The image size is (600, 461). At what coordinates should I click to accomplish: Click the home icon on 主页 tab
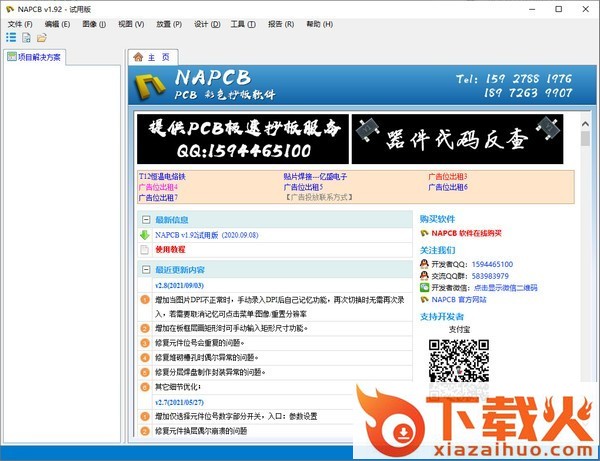point(138,57)
